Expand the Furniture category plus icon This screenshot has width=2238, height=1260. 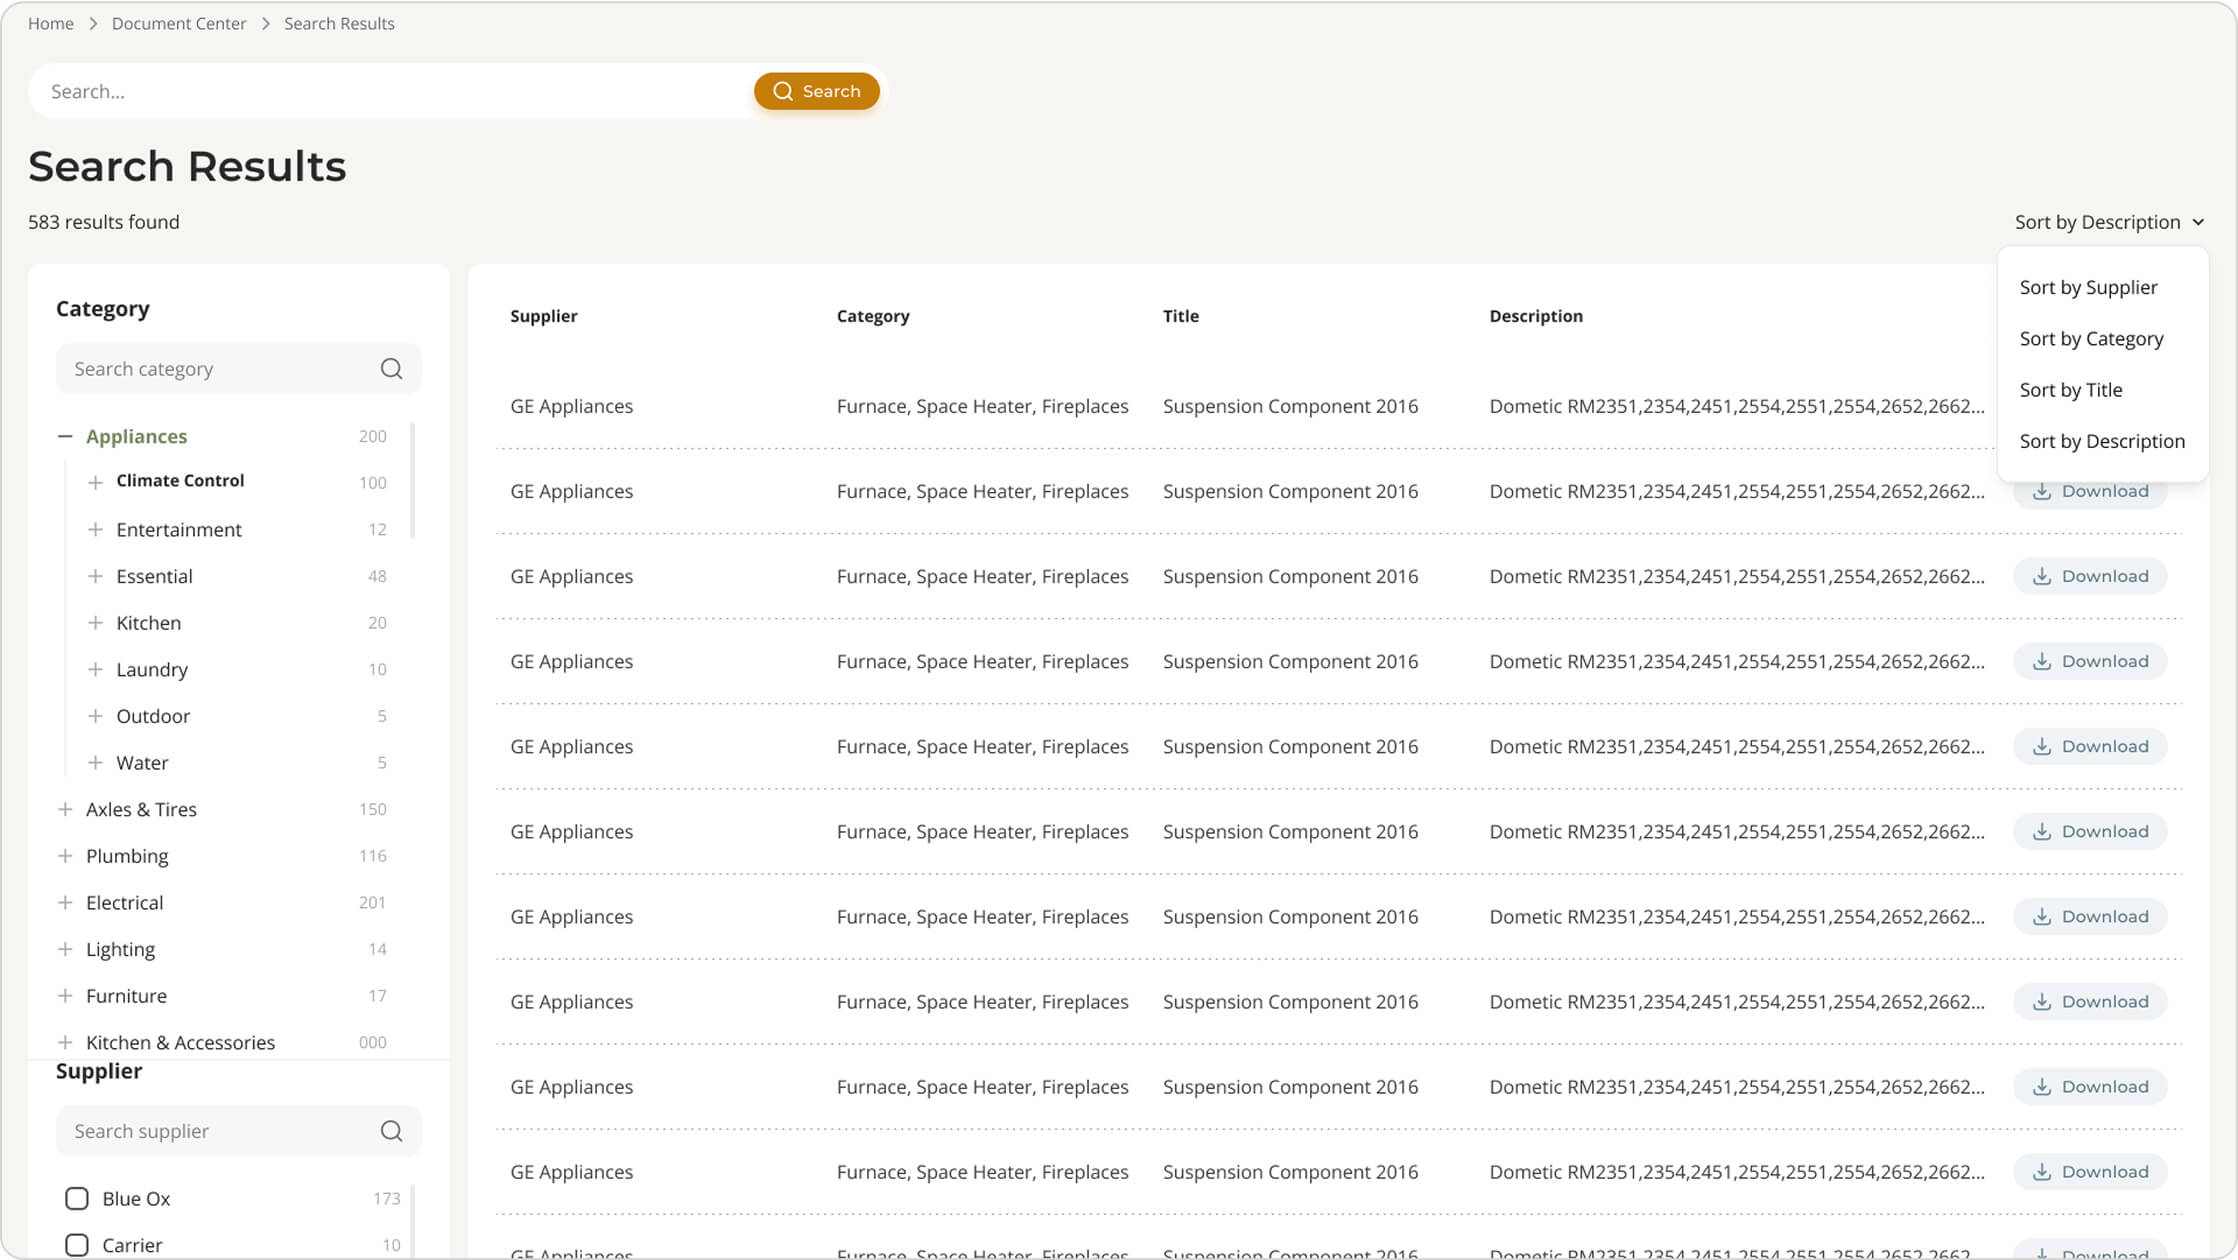65,996
